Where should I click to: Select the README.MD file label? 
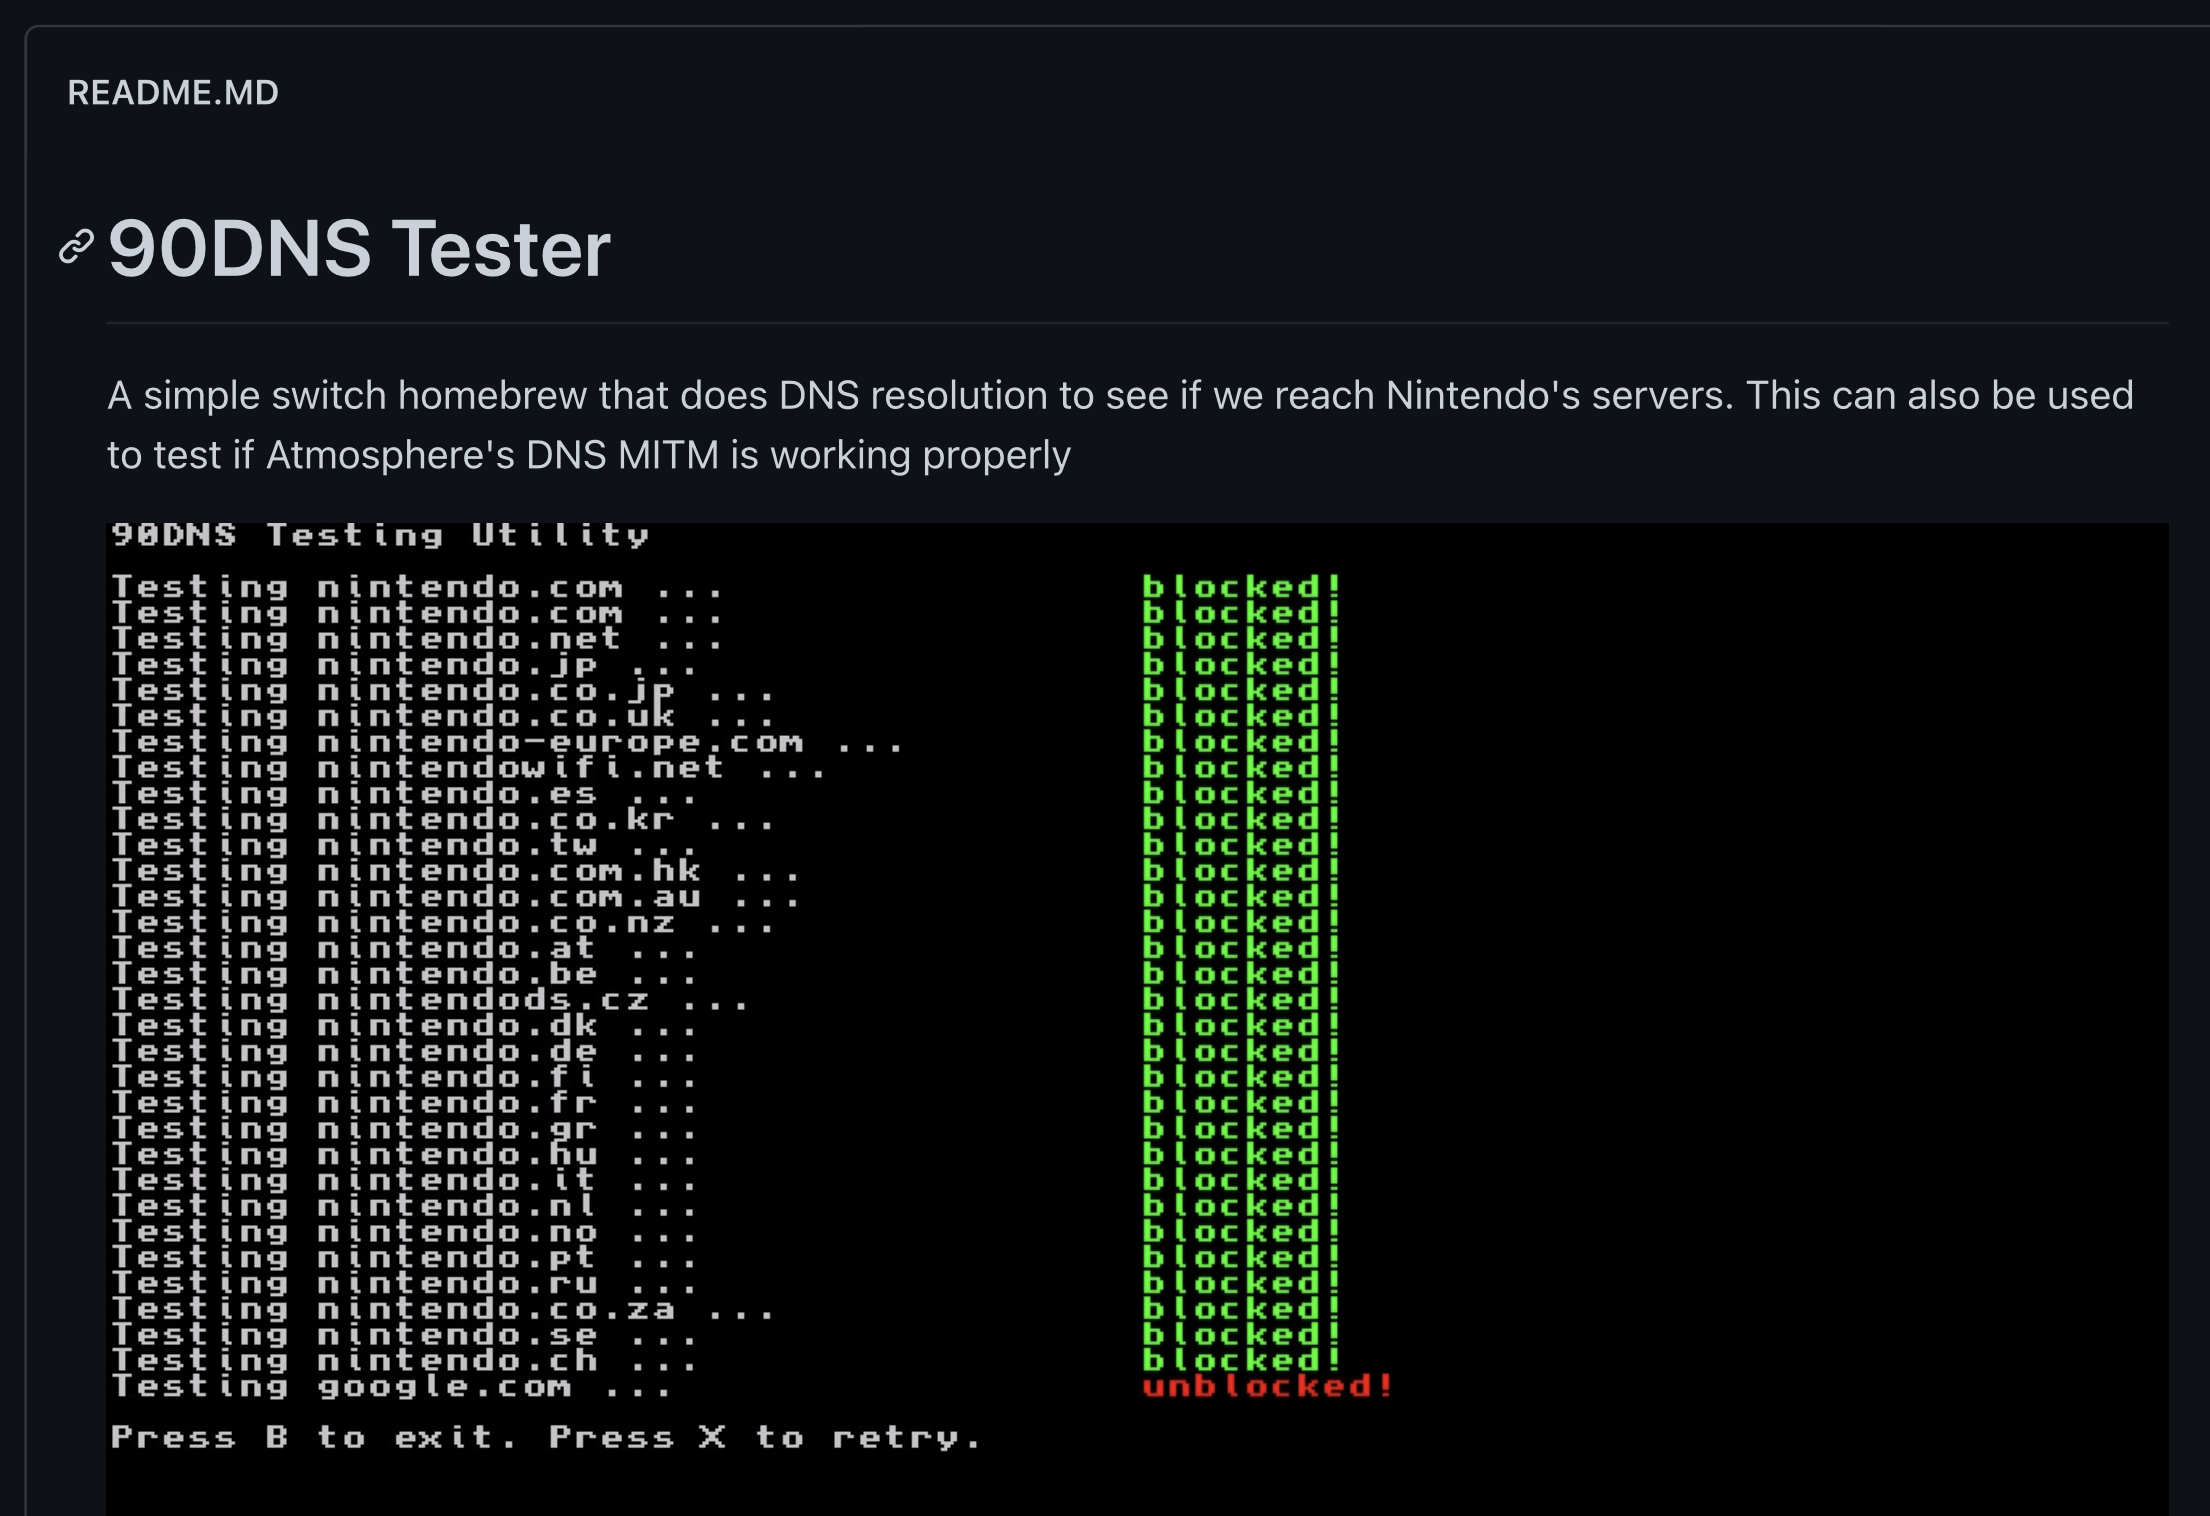coord(173,93)
